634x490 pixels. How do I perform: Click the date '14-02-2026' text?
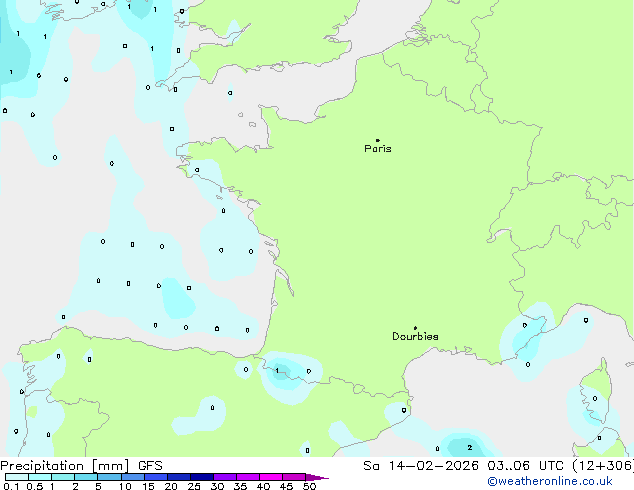433,466
